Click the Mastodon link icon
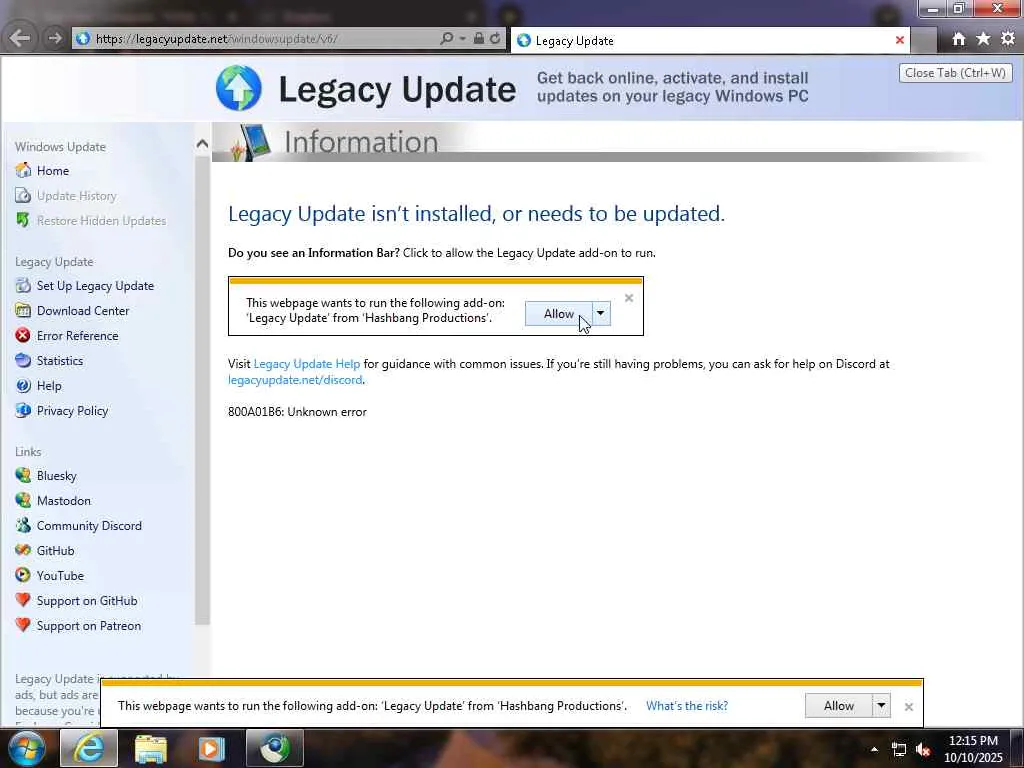This screenshot has height=768, width=1024. 23,500
